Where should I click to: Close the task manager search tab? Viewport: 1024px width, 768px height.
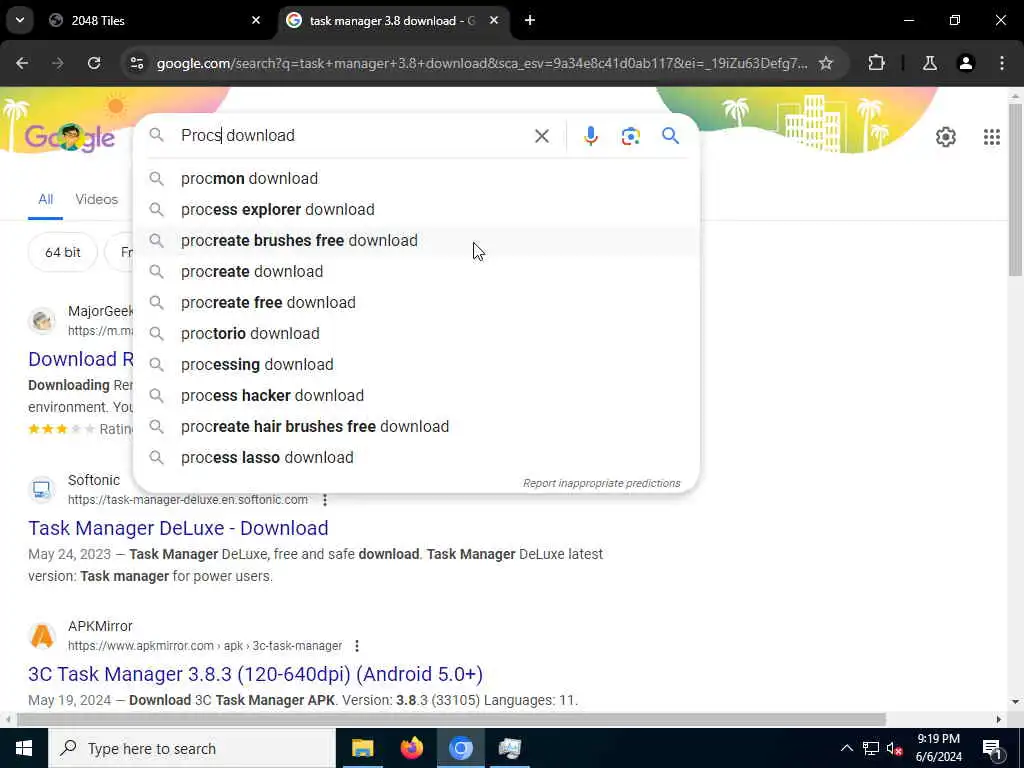coord(494,21)
